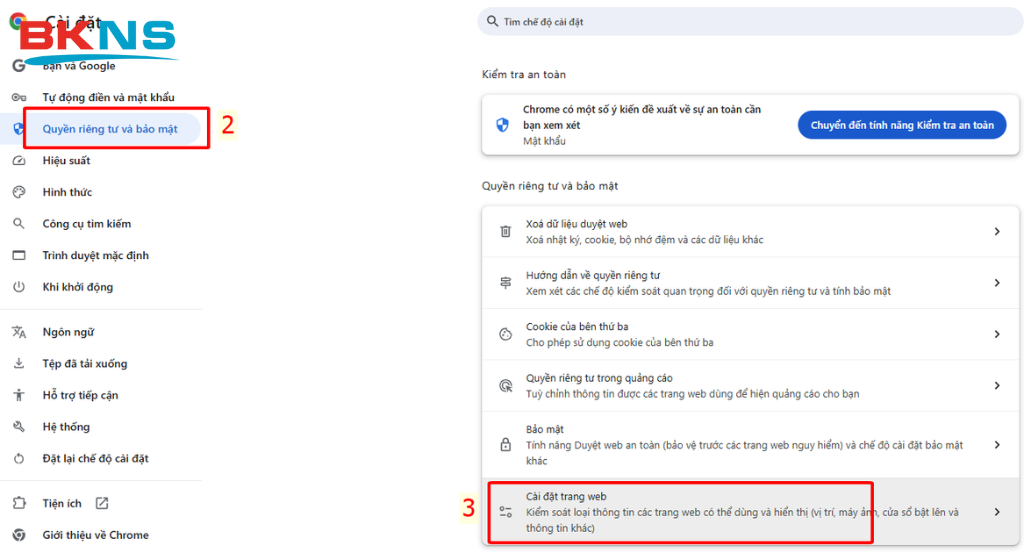Click the chevron arrow on Cài đặt trang web row
Screen dimensions: 1024x559
[x=997, y=512]
